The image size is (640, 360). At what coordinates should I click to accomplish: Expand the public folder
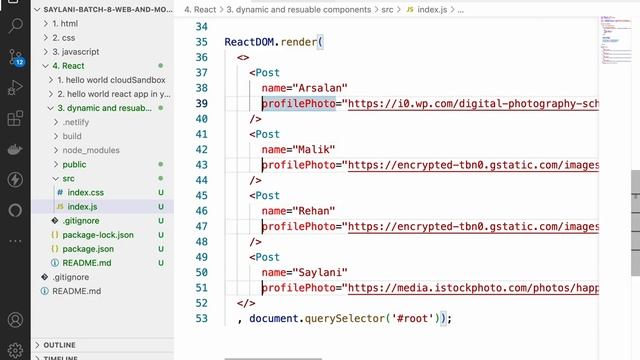102,164
